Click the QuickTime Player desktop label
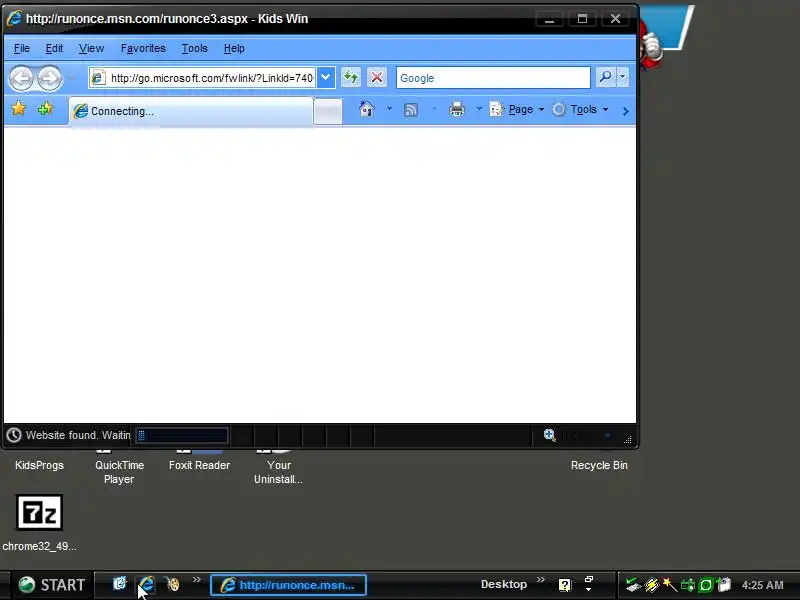Screen dimensions: 800x600 [119, 472]
